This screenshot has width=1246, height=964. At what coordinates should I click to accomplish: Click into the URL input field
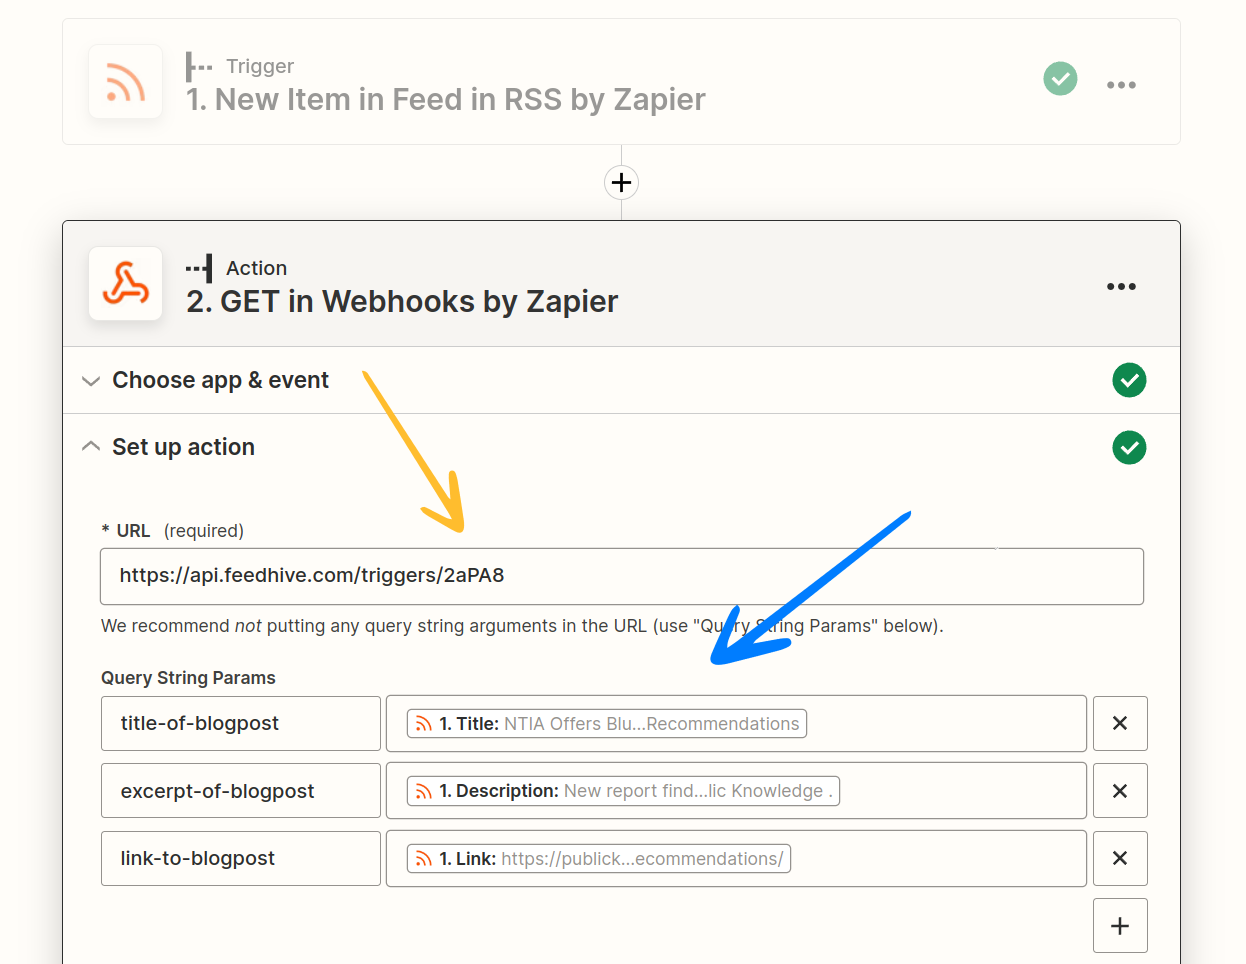pos(620,576)
